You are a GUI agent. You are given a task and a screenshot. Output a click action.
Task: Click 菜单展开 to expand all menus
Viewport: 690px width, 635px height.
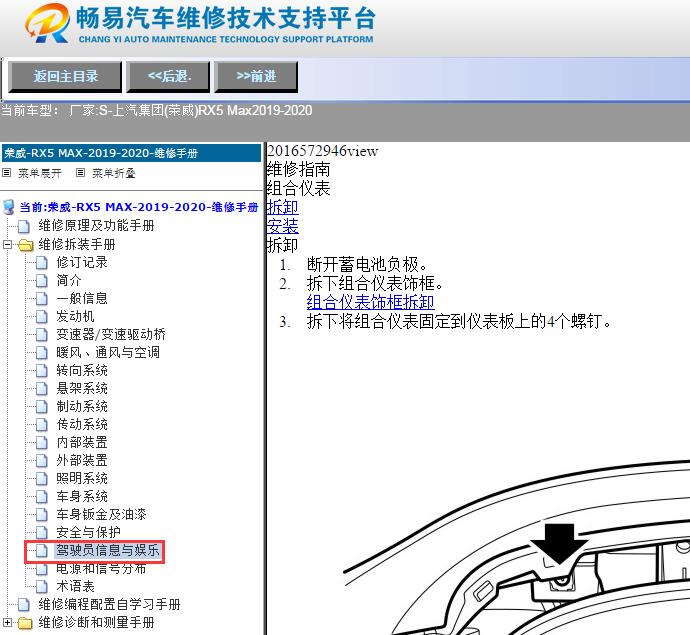40,173
